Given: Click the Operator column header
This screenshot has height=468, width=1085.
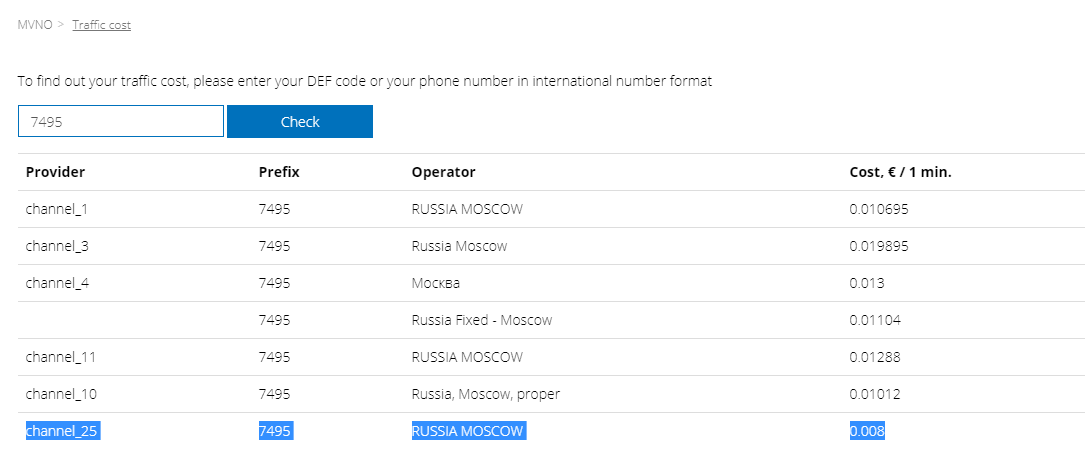Looking at the screenshot, I should tap(444, 172).
